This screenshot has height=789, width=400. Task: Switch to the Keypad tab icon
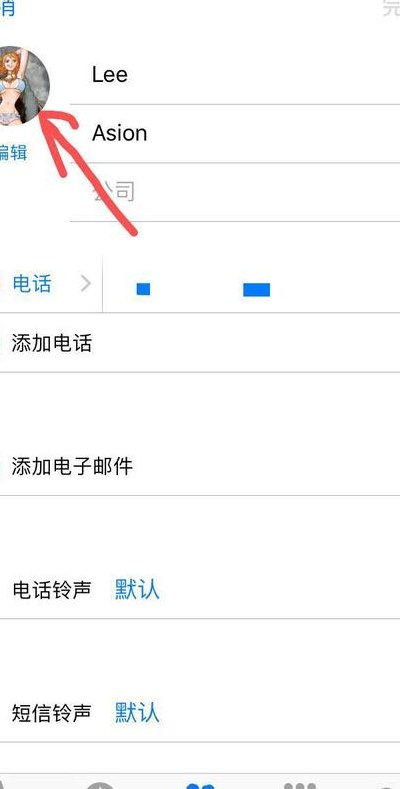pos(300,785)
